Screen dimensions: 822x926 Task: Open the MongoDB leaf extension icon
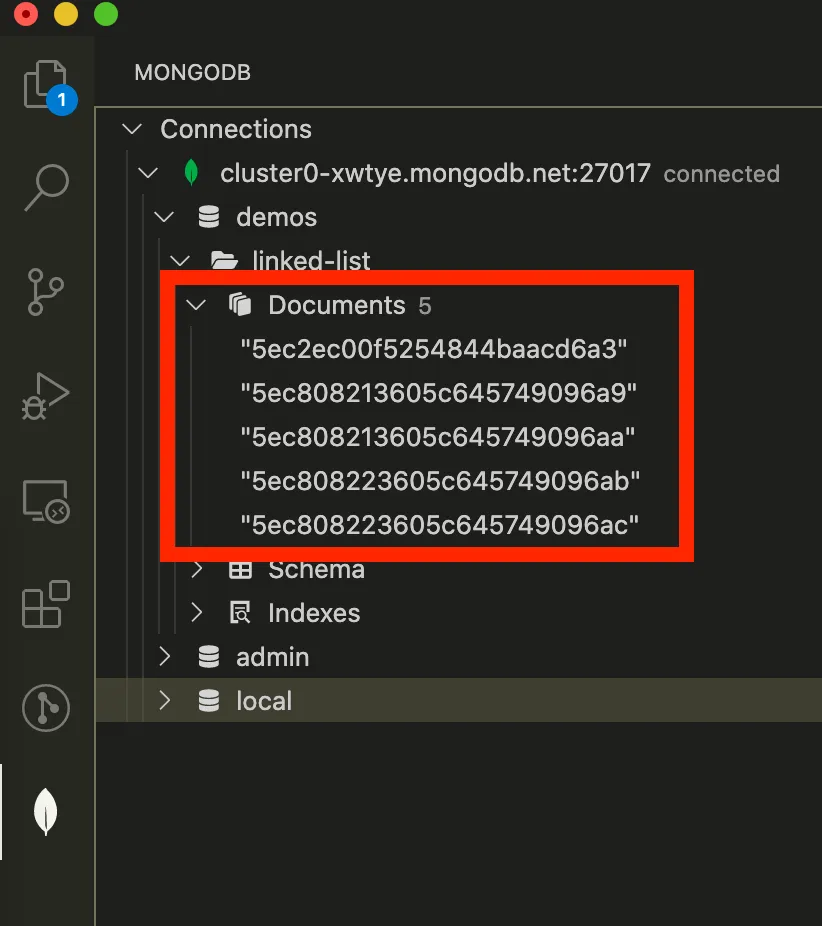[x=46, y=812]
